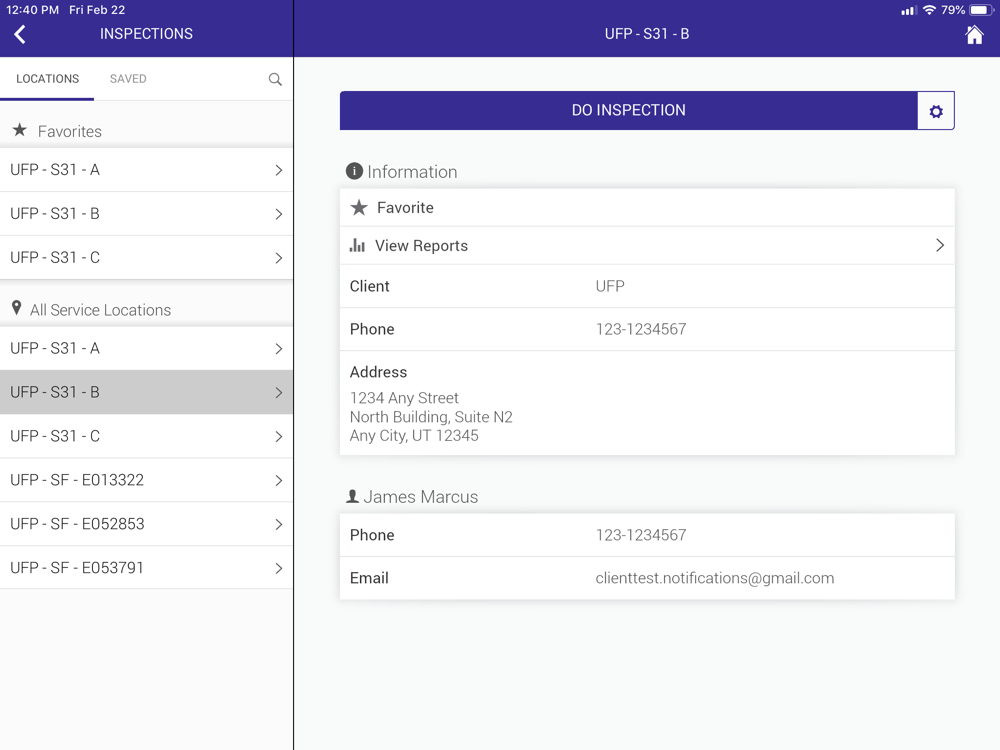The image size is (1000, 750).
Task: Click the View Reports bar chart icon
Action: pos(357,245)
